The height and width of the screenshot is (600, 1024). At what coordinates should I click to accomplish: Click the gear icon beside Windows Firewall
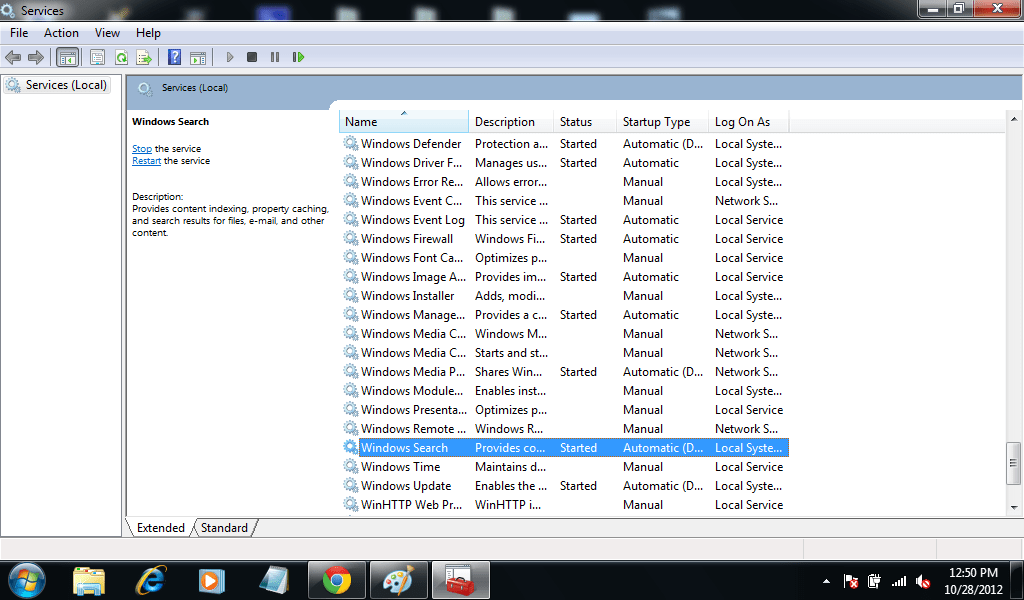[x=351, y=238]
